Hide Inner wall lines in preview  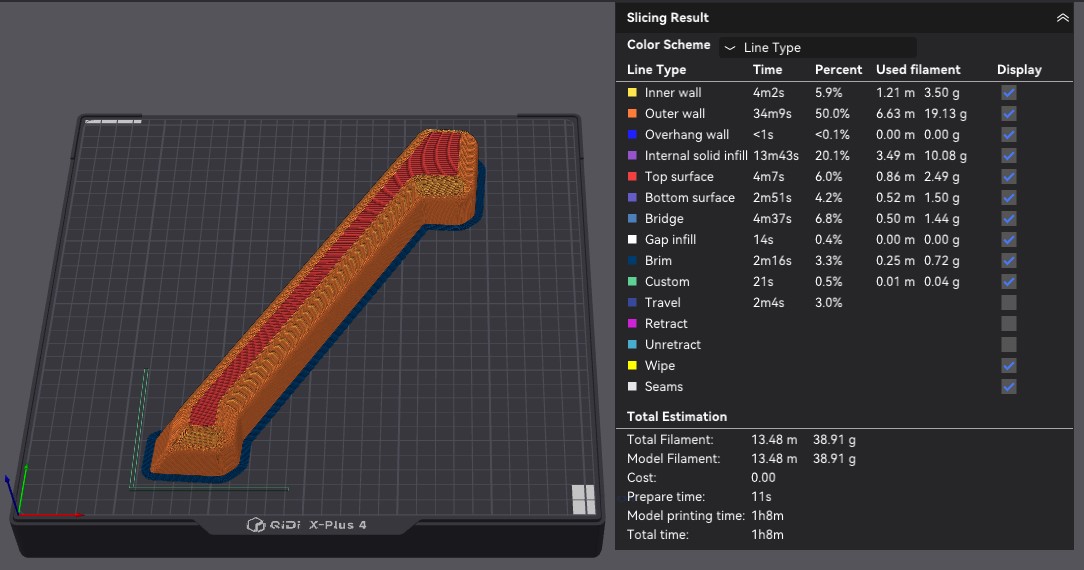click(1009, 92)
